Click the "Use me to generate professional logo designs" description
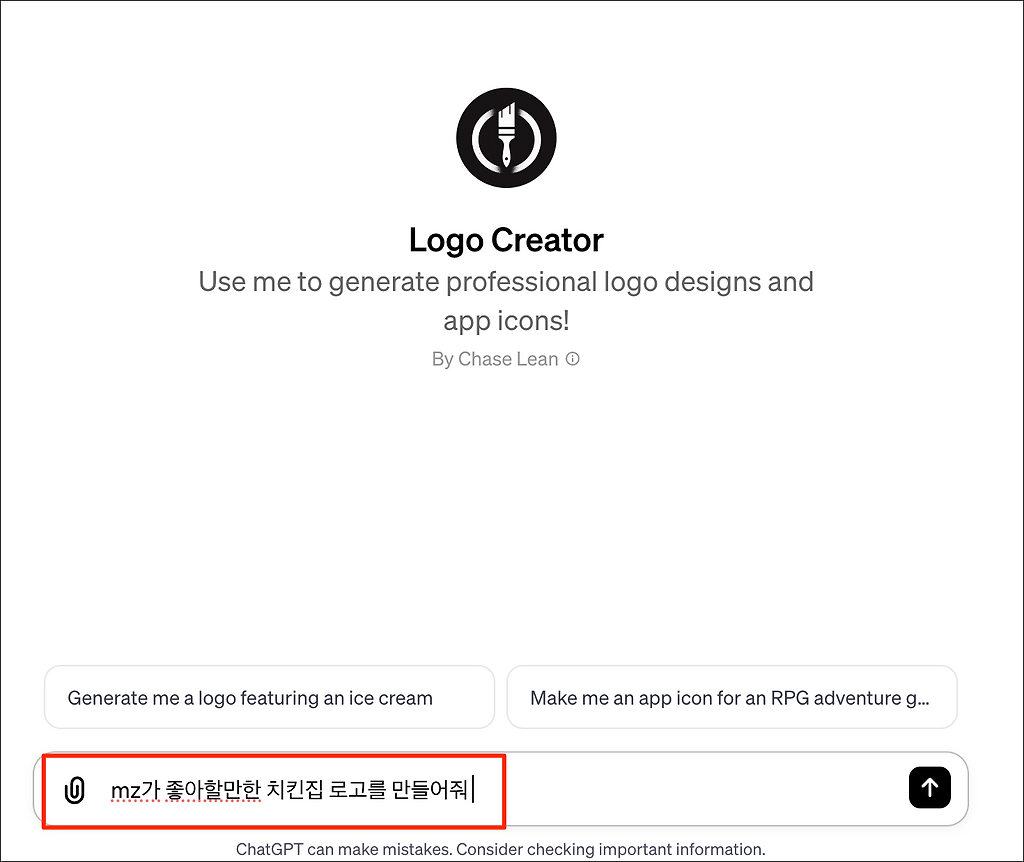This screenshot has height=862, width=1024. [x=506, y=301]
